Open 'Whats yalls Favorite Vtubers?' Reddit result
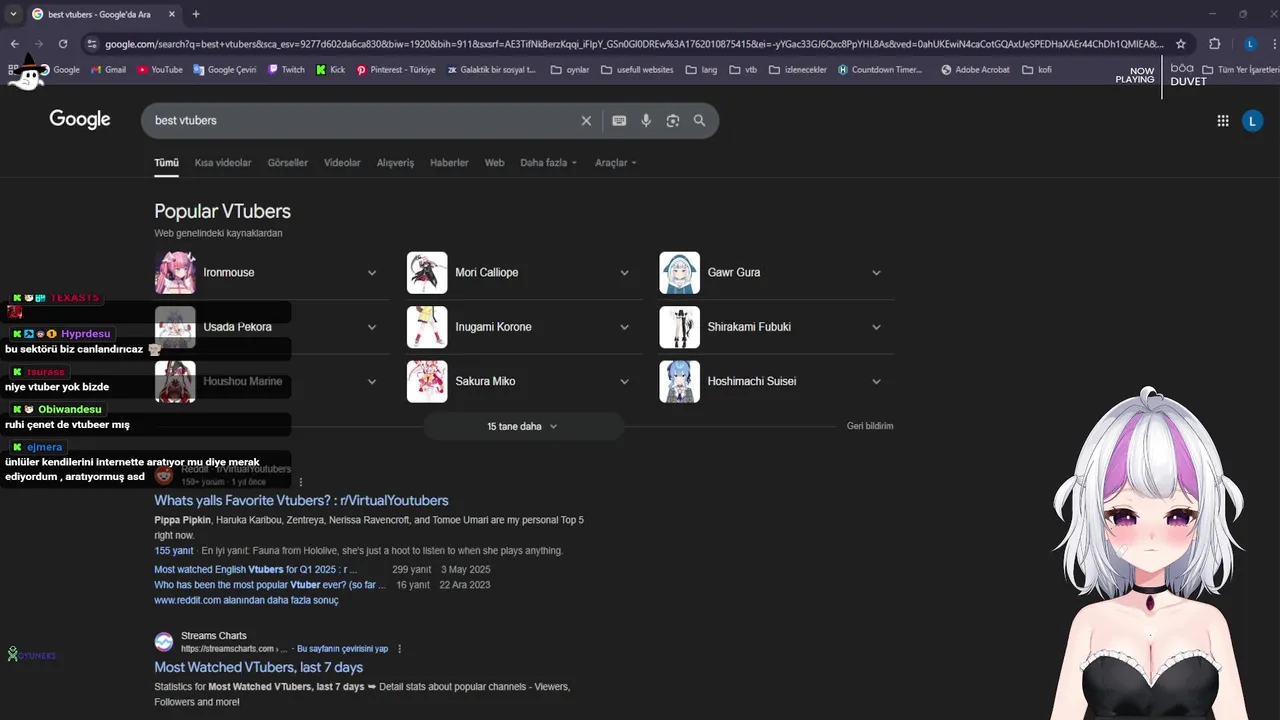 click(301, 500)
